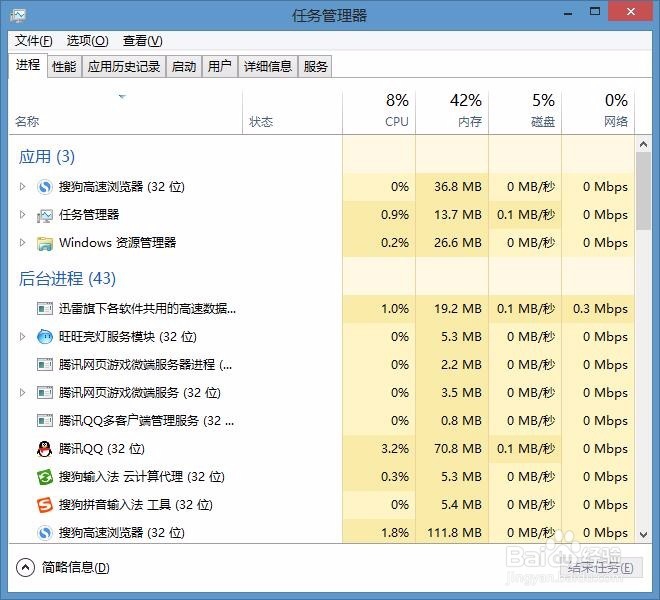Switch to the 性能 tab

64,67
